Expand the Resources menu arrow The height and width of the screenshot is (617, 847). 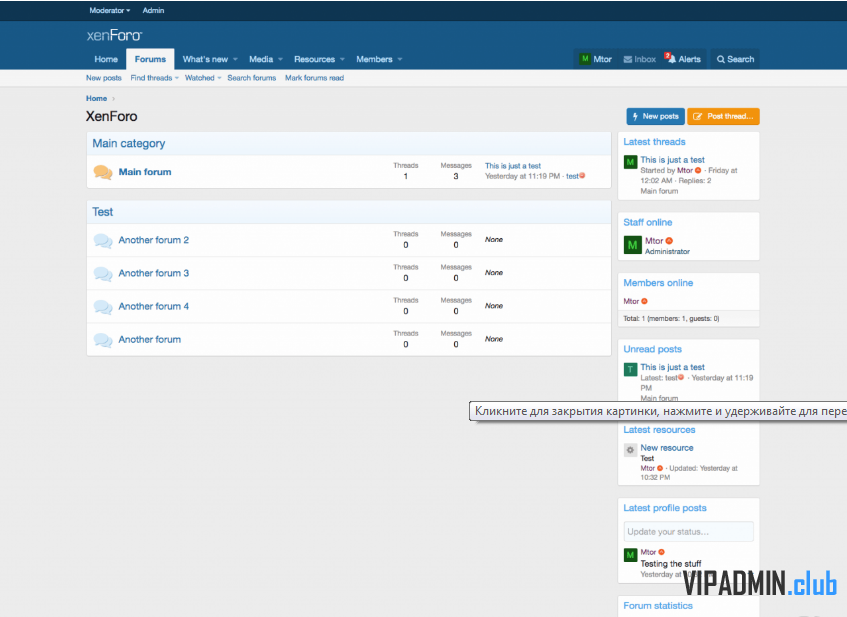point(342,59)
